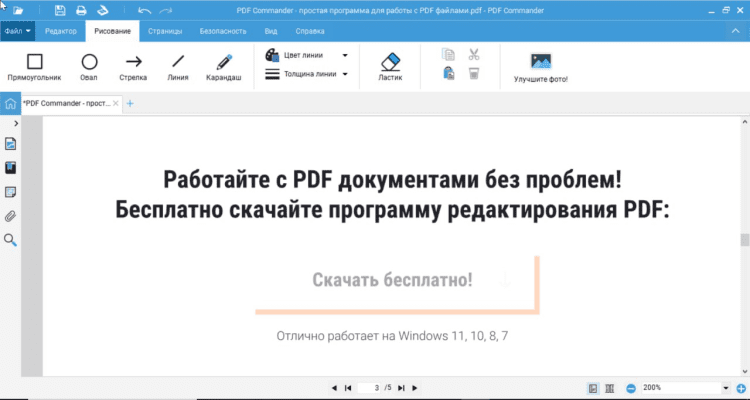Image resolution: width=750 pixels, height=400 pixels.
Task: Go to the home screen icon
Action: coord(10,103)
